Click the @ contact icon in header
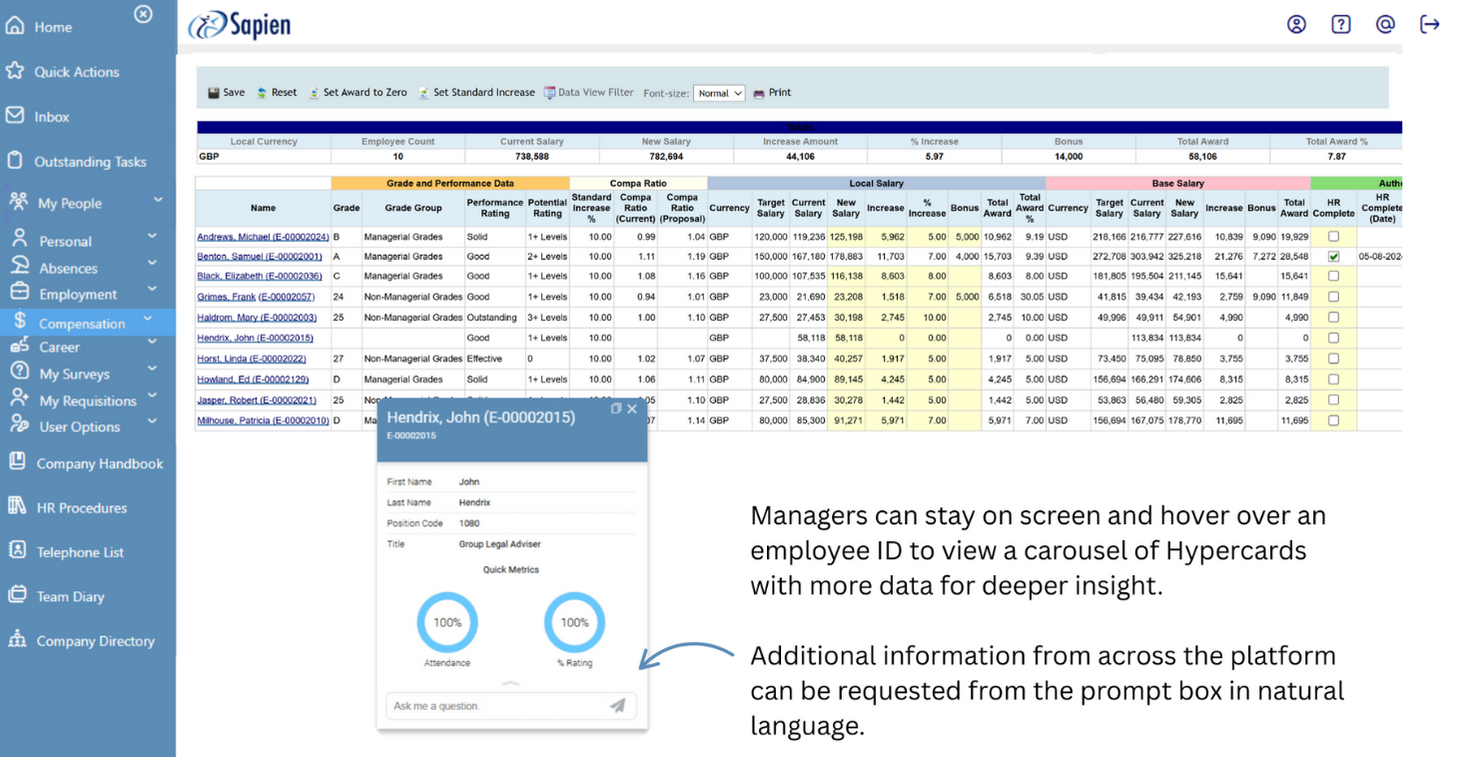The width and height of the screenshot is (1461, 759). (x=1385, y=24)
